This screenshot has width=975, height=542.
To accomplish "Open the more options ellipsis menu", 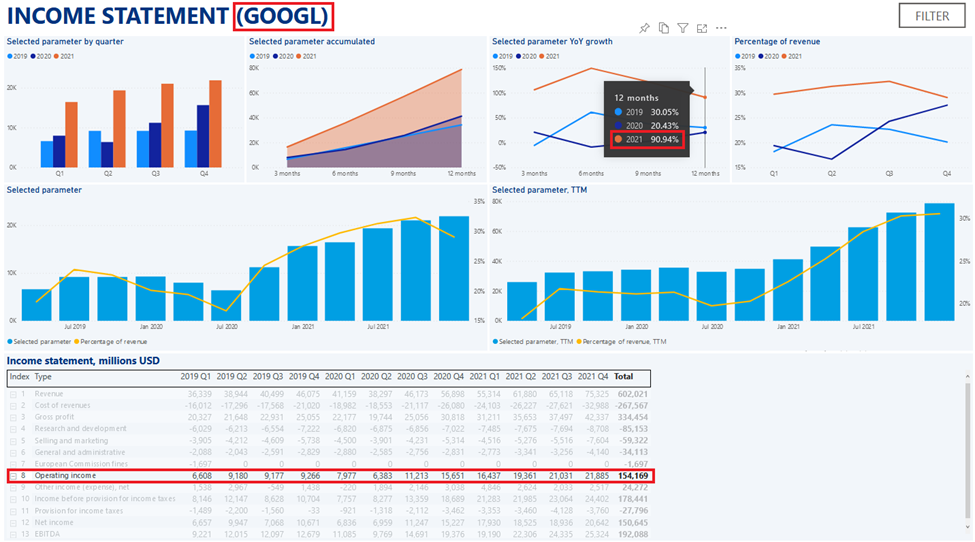I will pyautogui.click(x=721, y=28).
